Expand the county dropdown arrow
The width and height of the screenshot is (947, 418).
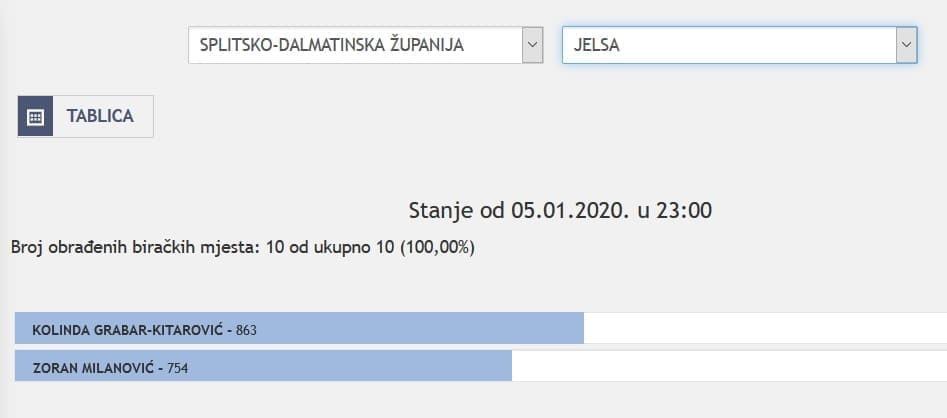[532, 45]
